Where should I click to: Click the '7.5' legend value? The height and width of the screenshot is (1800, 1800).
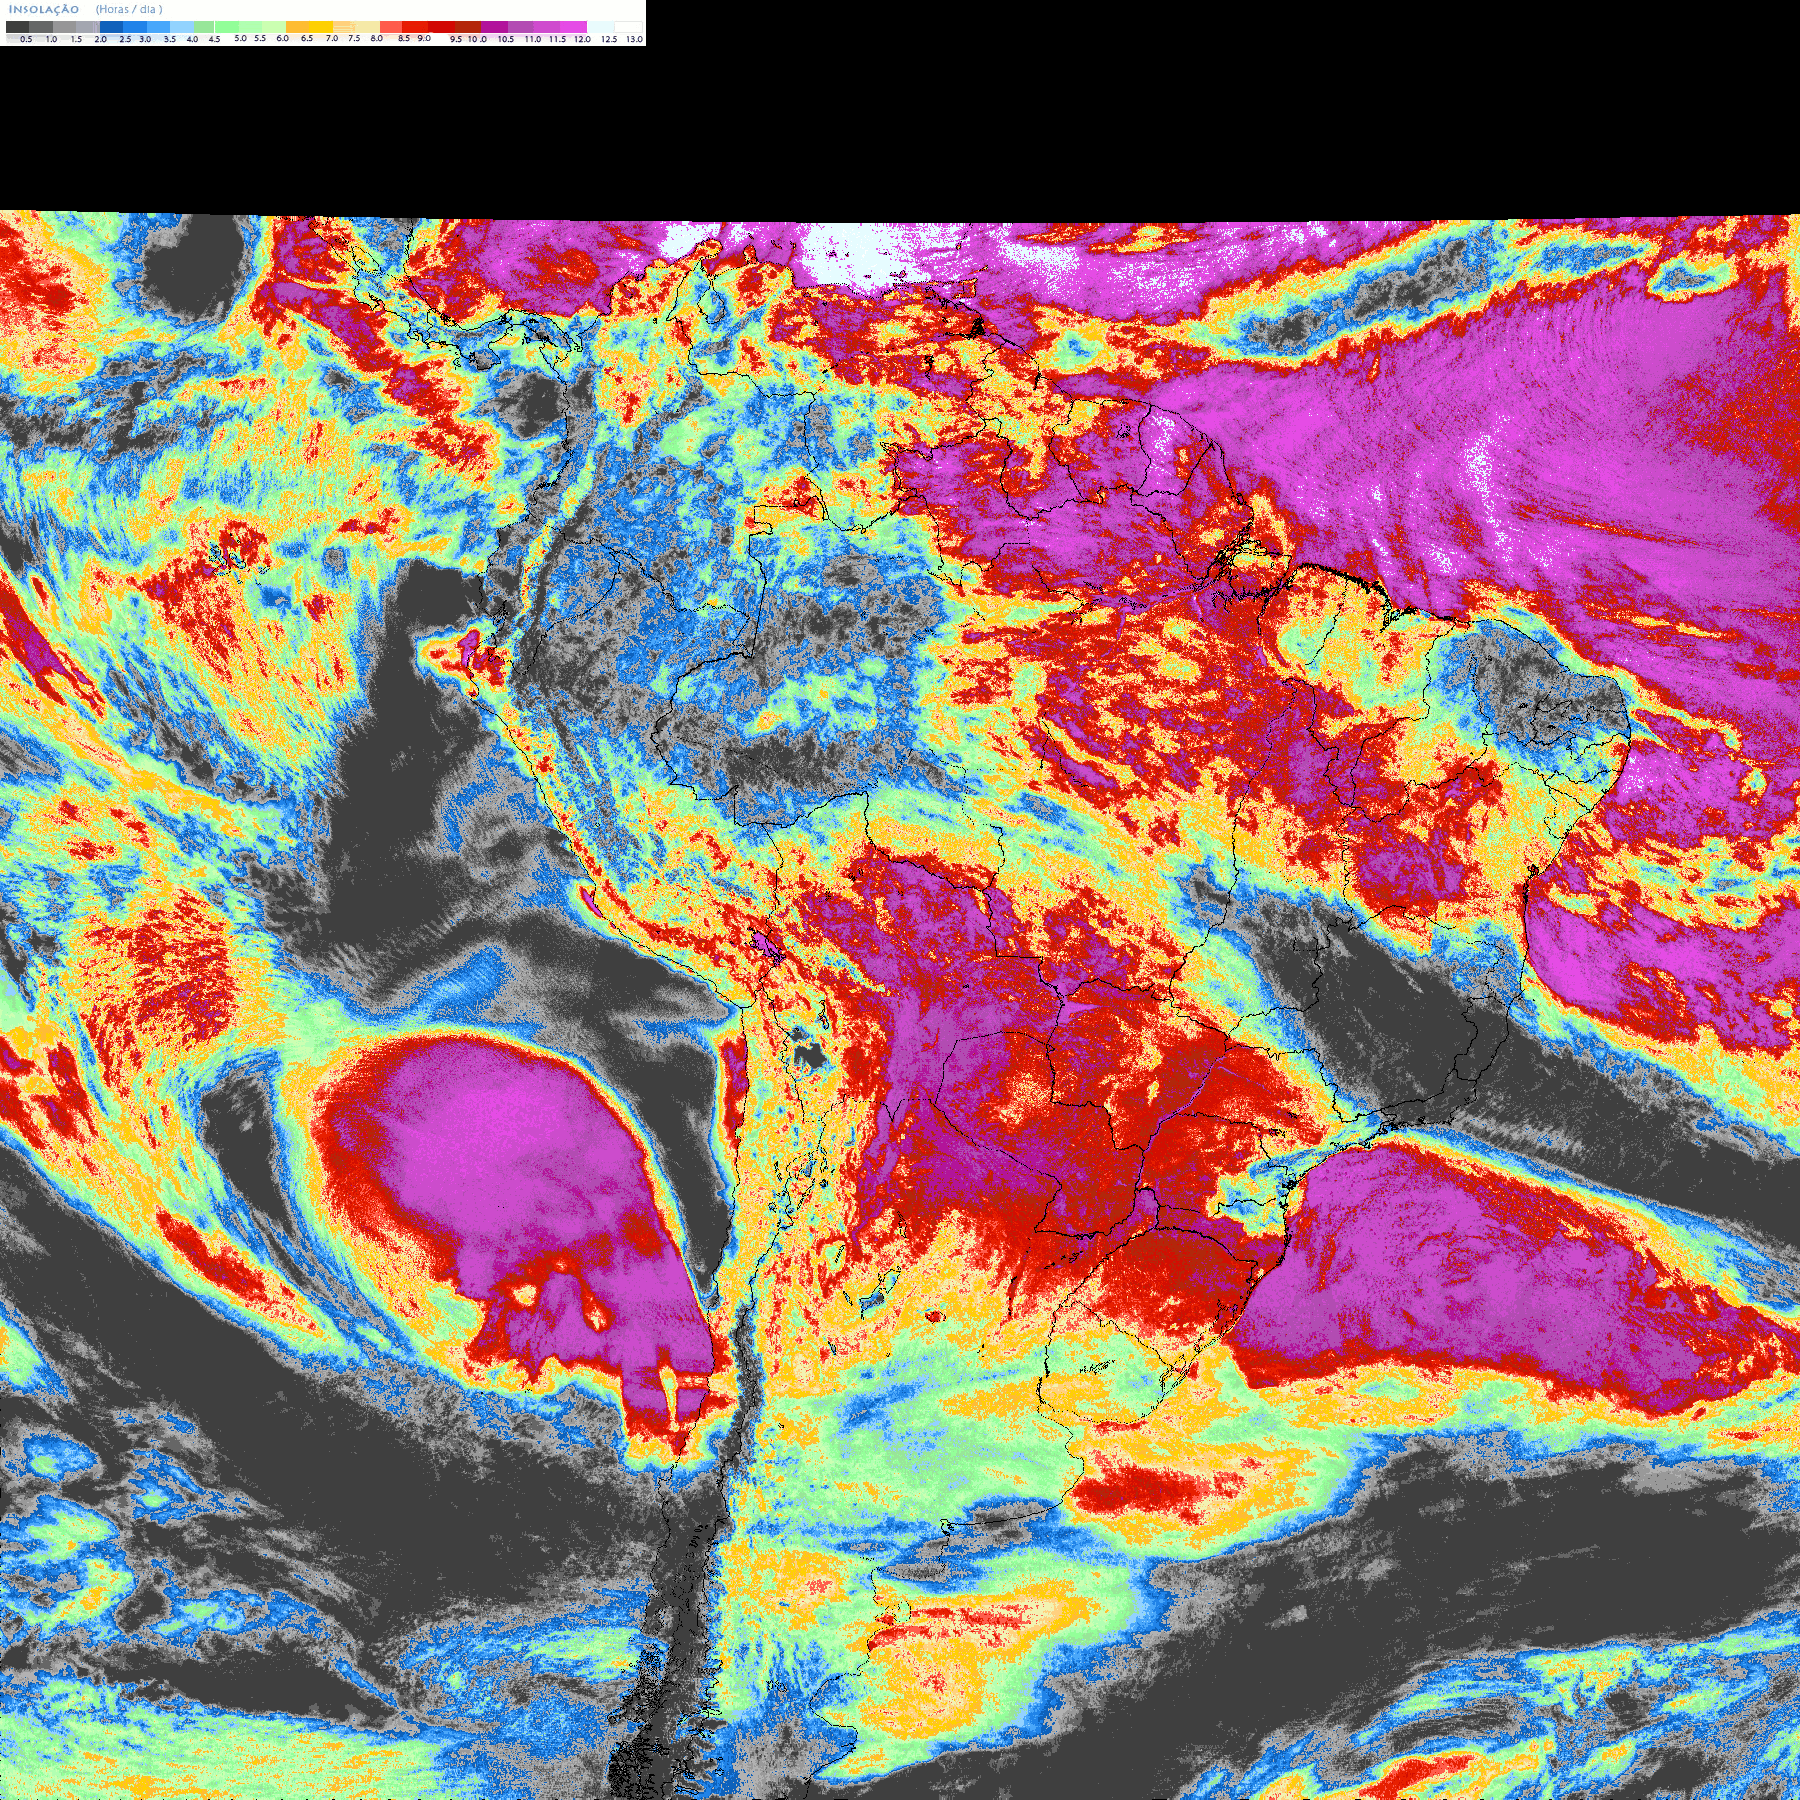(x=354, y=38)
